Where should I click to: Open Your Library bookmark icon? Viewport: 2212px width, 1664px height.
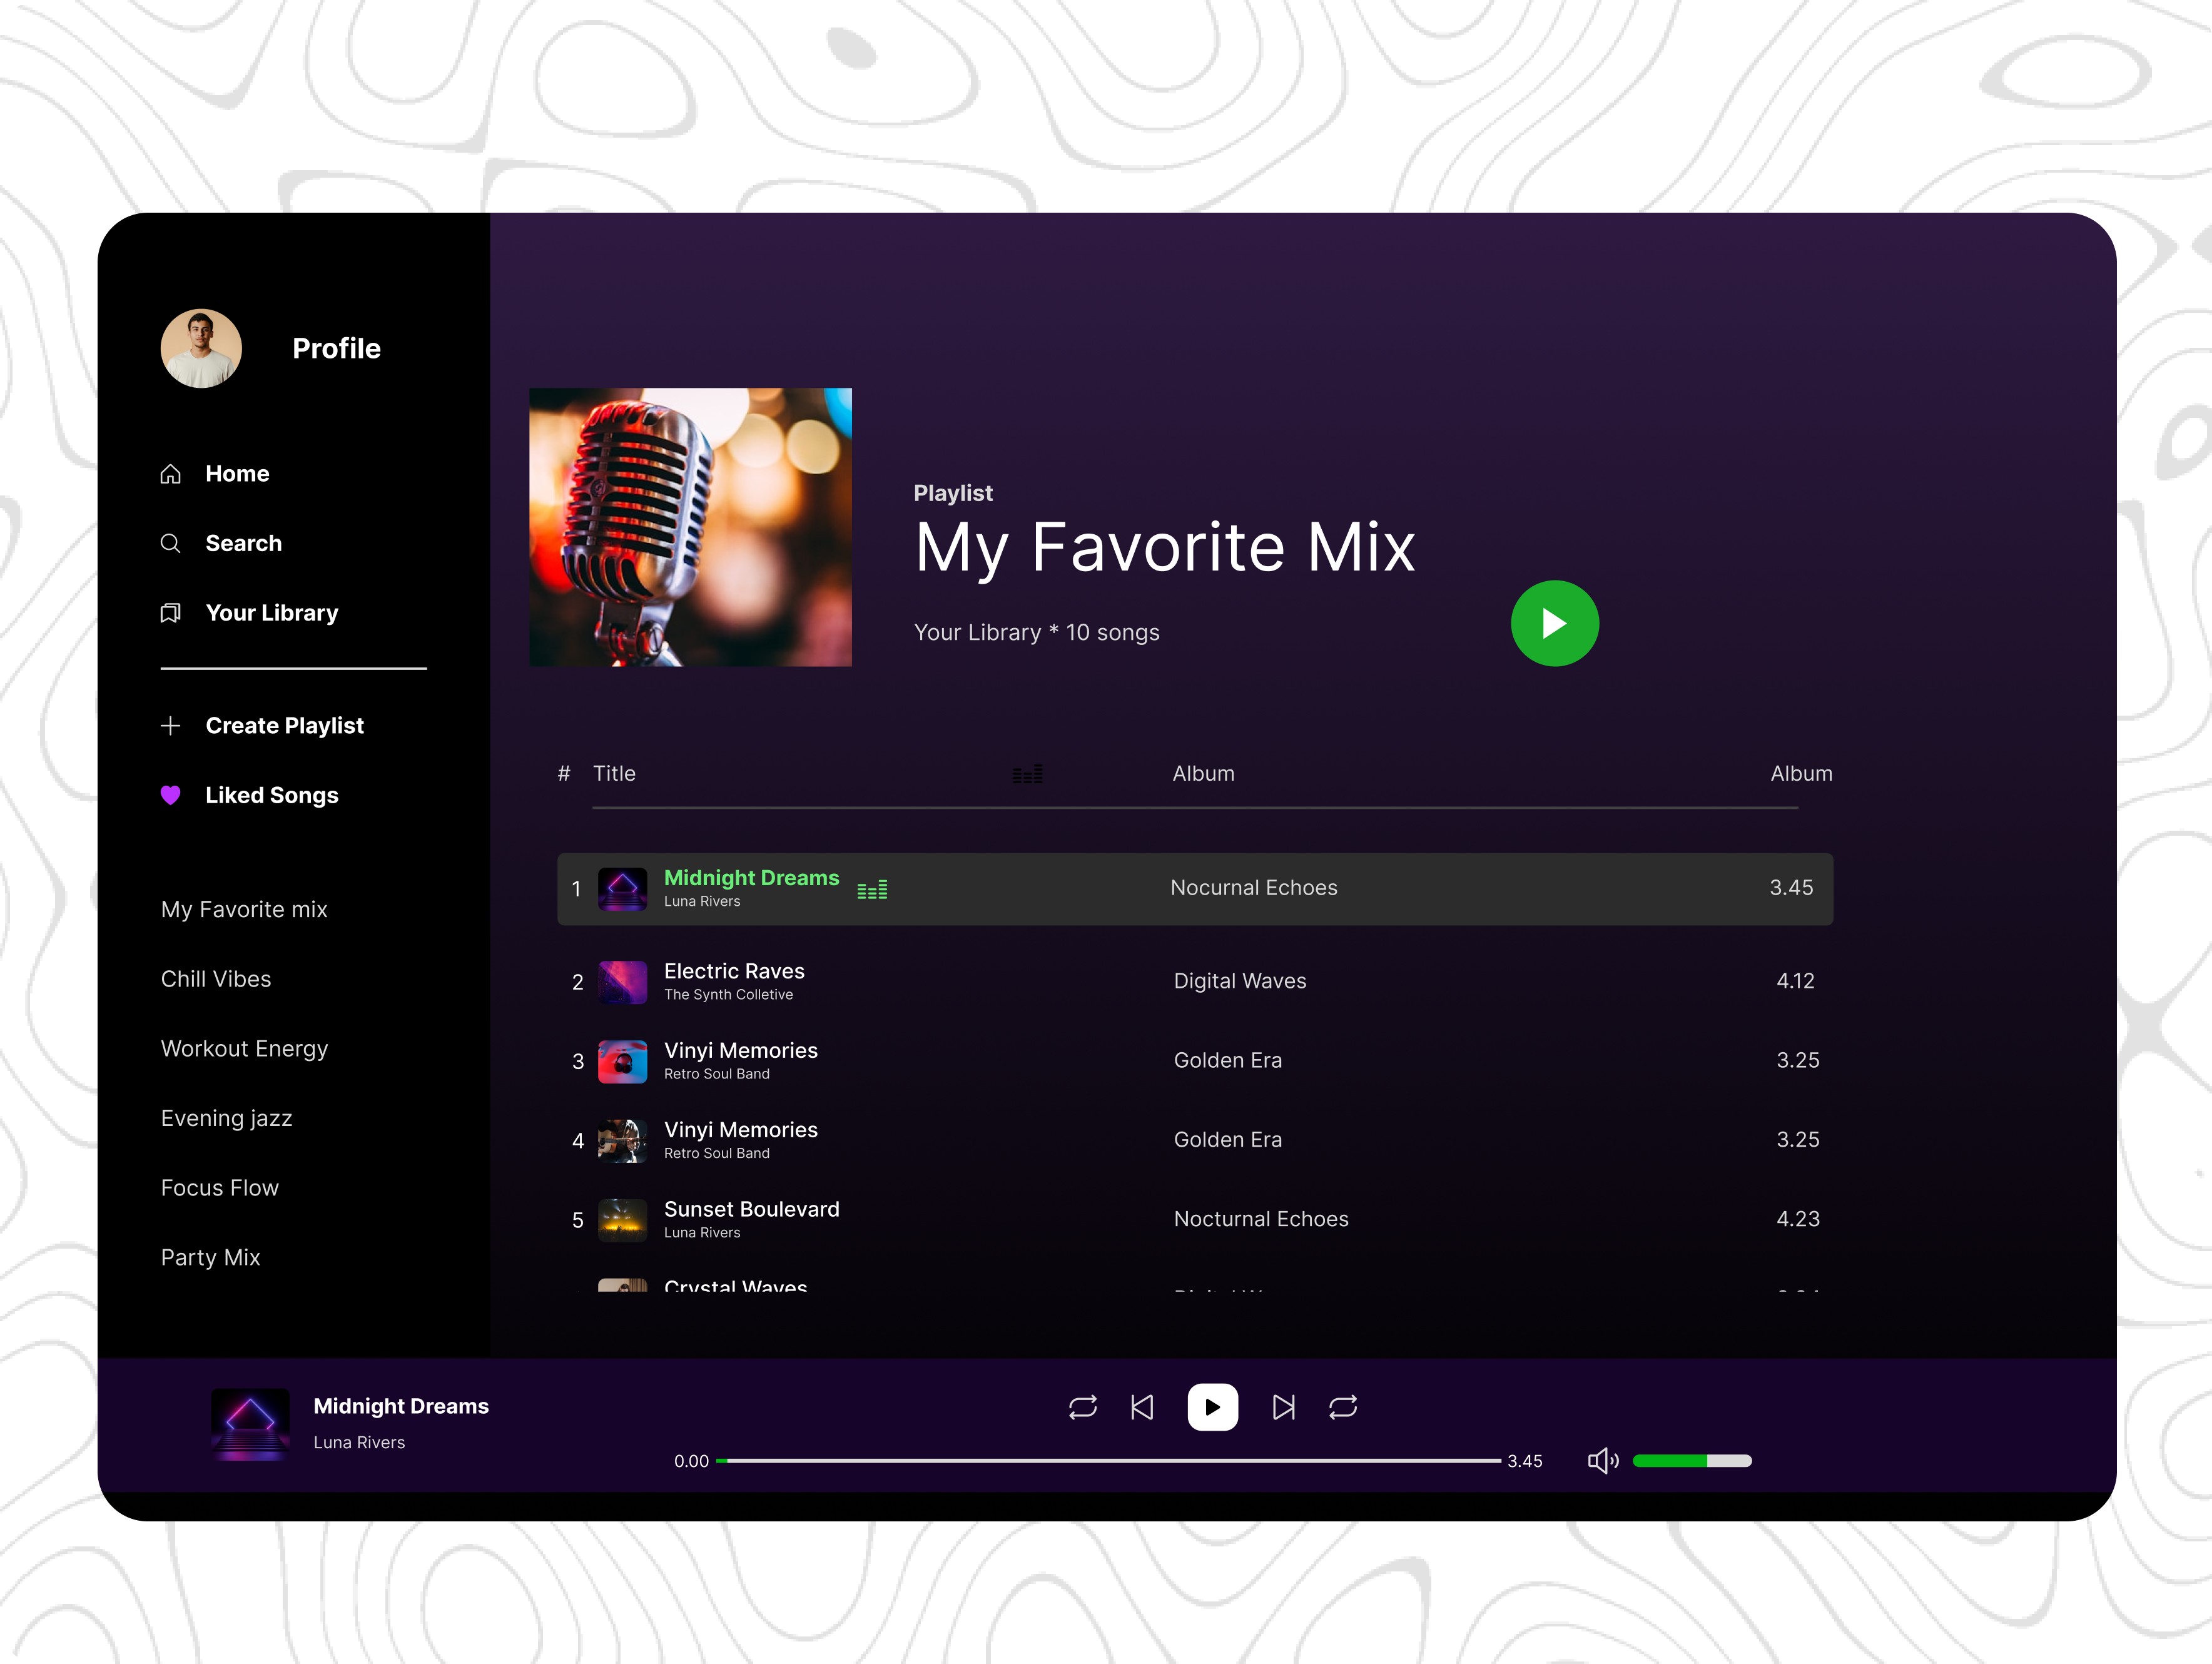(171, 613)
